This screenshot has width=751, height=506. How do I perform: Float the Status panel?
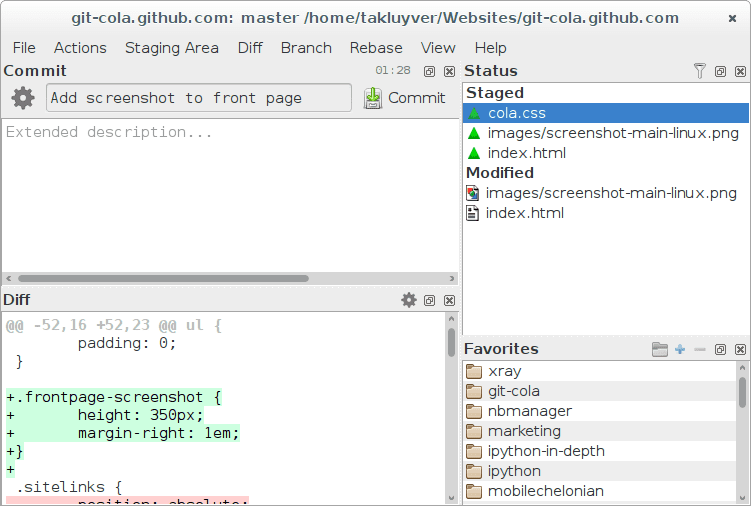pyautogui.click(x=720, y=71)
